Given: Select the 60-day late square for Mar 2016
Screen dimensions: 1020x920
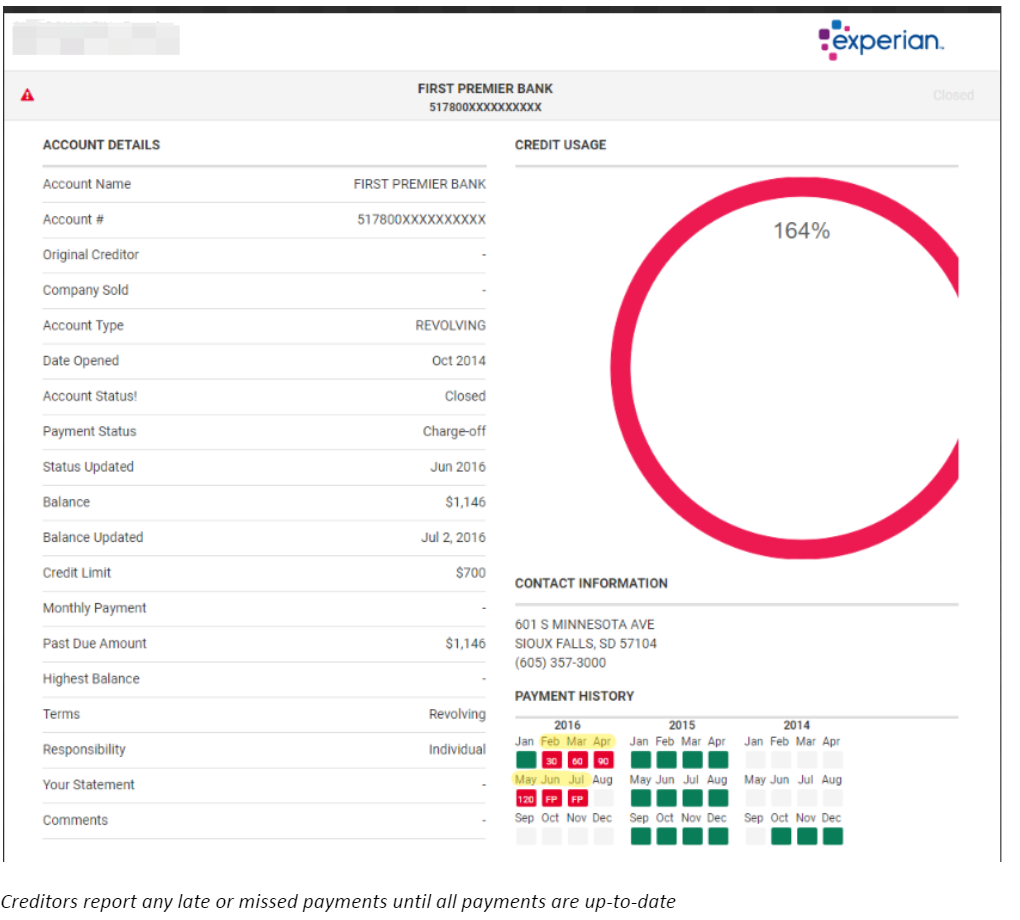Looking at the screenshot, I should pyautogui.click(x=578, y=760).
